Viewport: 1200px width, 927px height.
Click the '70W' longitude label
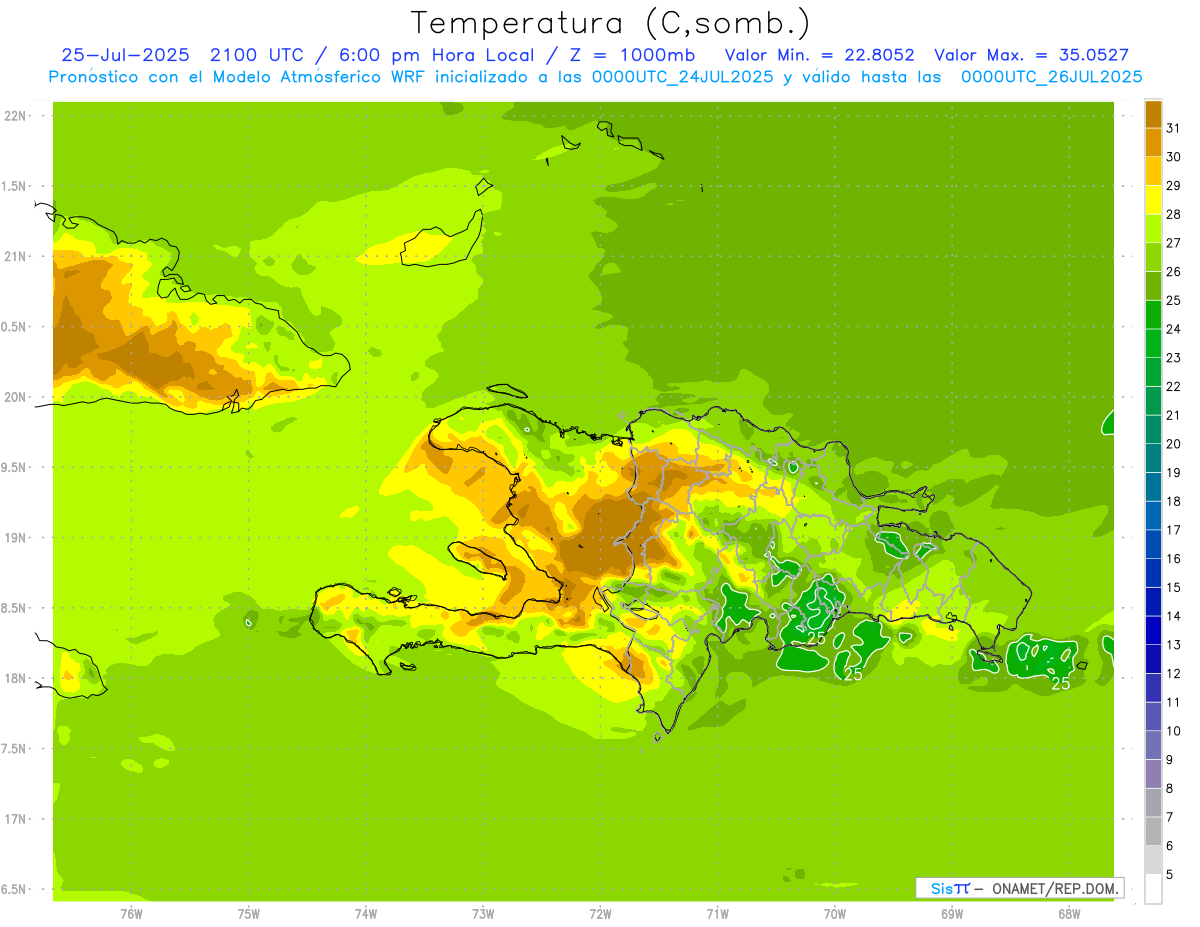point(835,914)
